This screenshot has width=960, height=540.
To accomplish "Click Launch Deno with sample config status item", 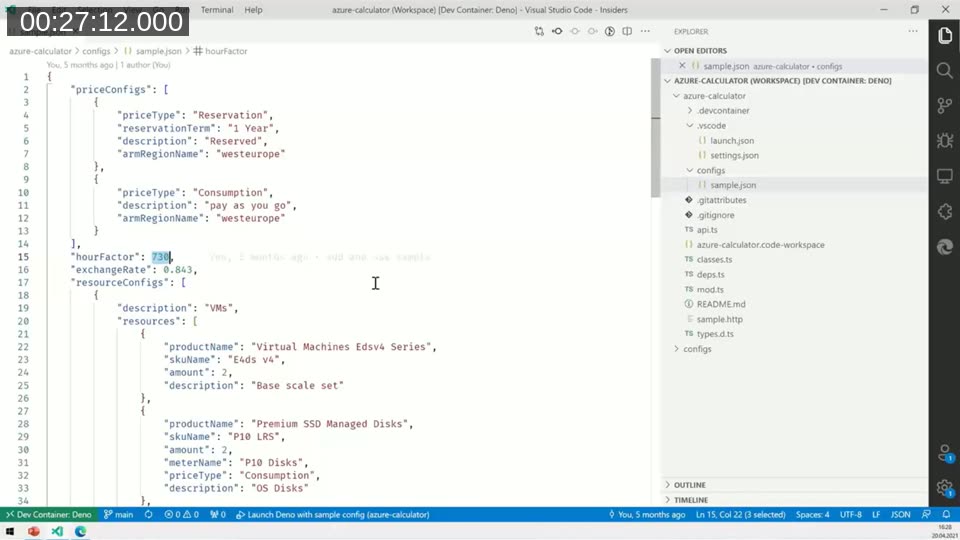I will click(x=332, y=515).
